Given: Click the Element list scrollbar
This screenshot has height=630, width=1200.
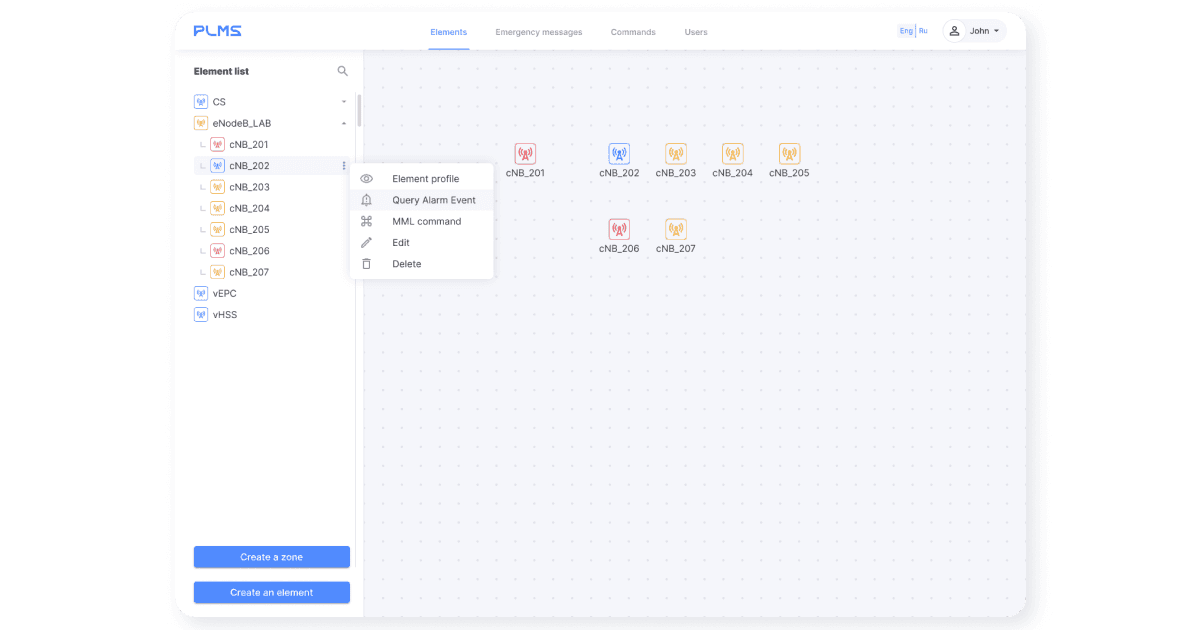Looking at the screenshot, I should 359,110.
